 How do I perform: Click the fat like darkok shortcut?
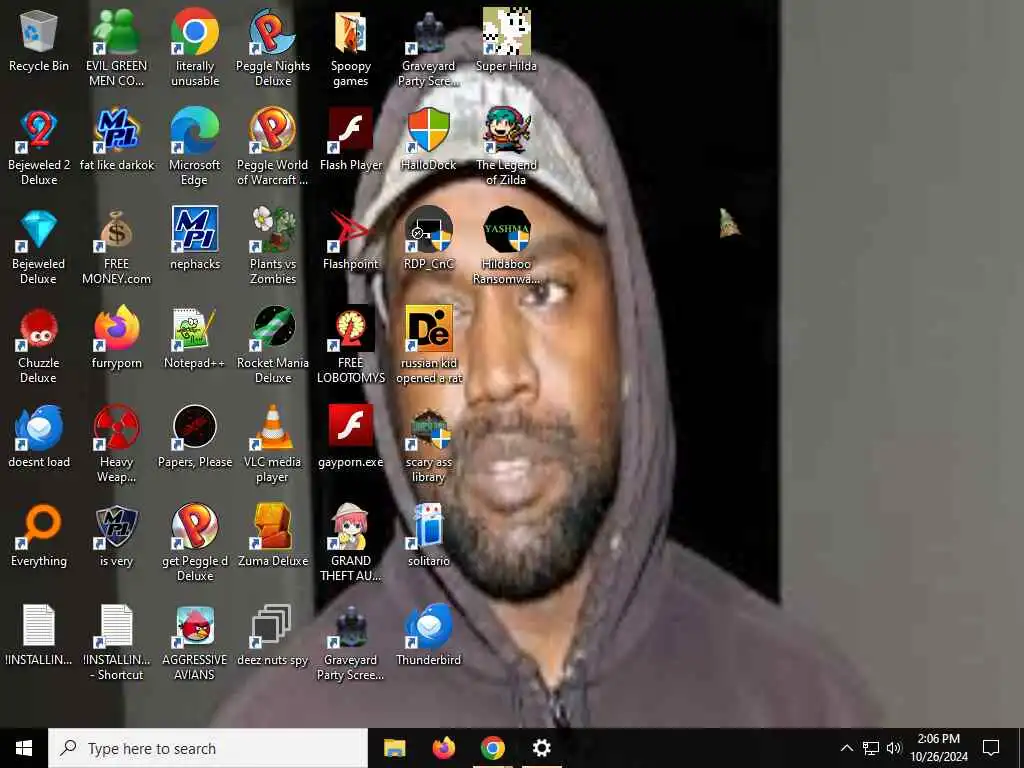[116, 131]
